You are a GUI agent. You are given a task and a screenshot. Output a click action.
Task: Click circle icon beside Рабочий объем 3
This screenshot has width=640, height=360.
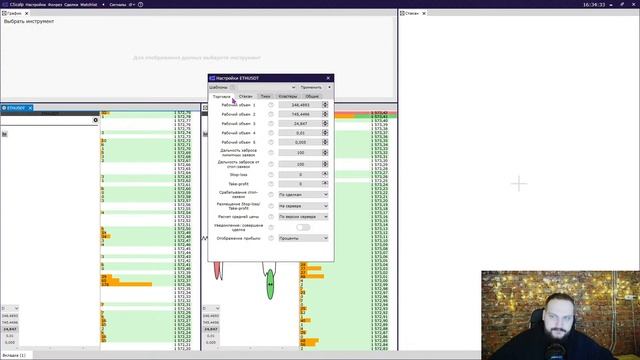[x=271, y=123]
